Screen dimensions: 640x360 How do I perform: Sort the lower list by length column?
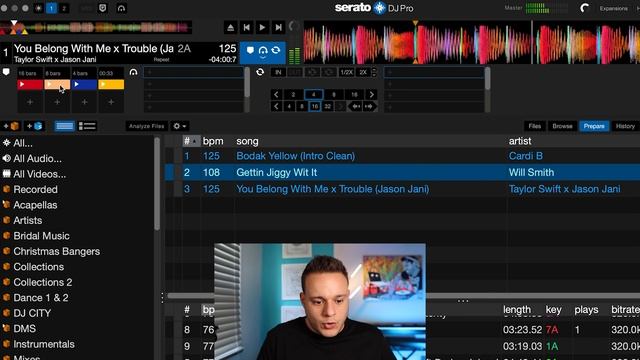tap(517, 310)
